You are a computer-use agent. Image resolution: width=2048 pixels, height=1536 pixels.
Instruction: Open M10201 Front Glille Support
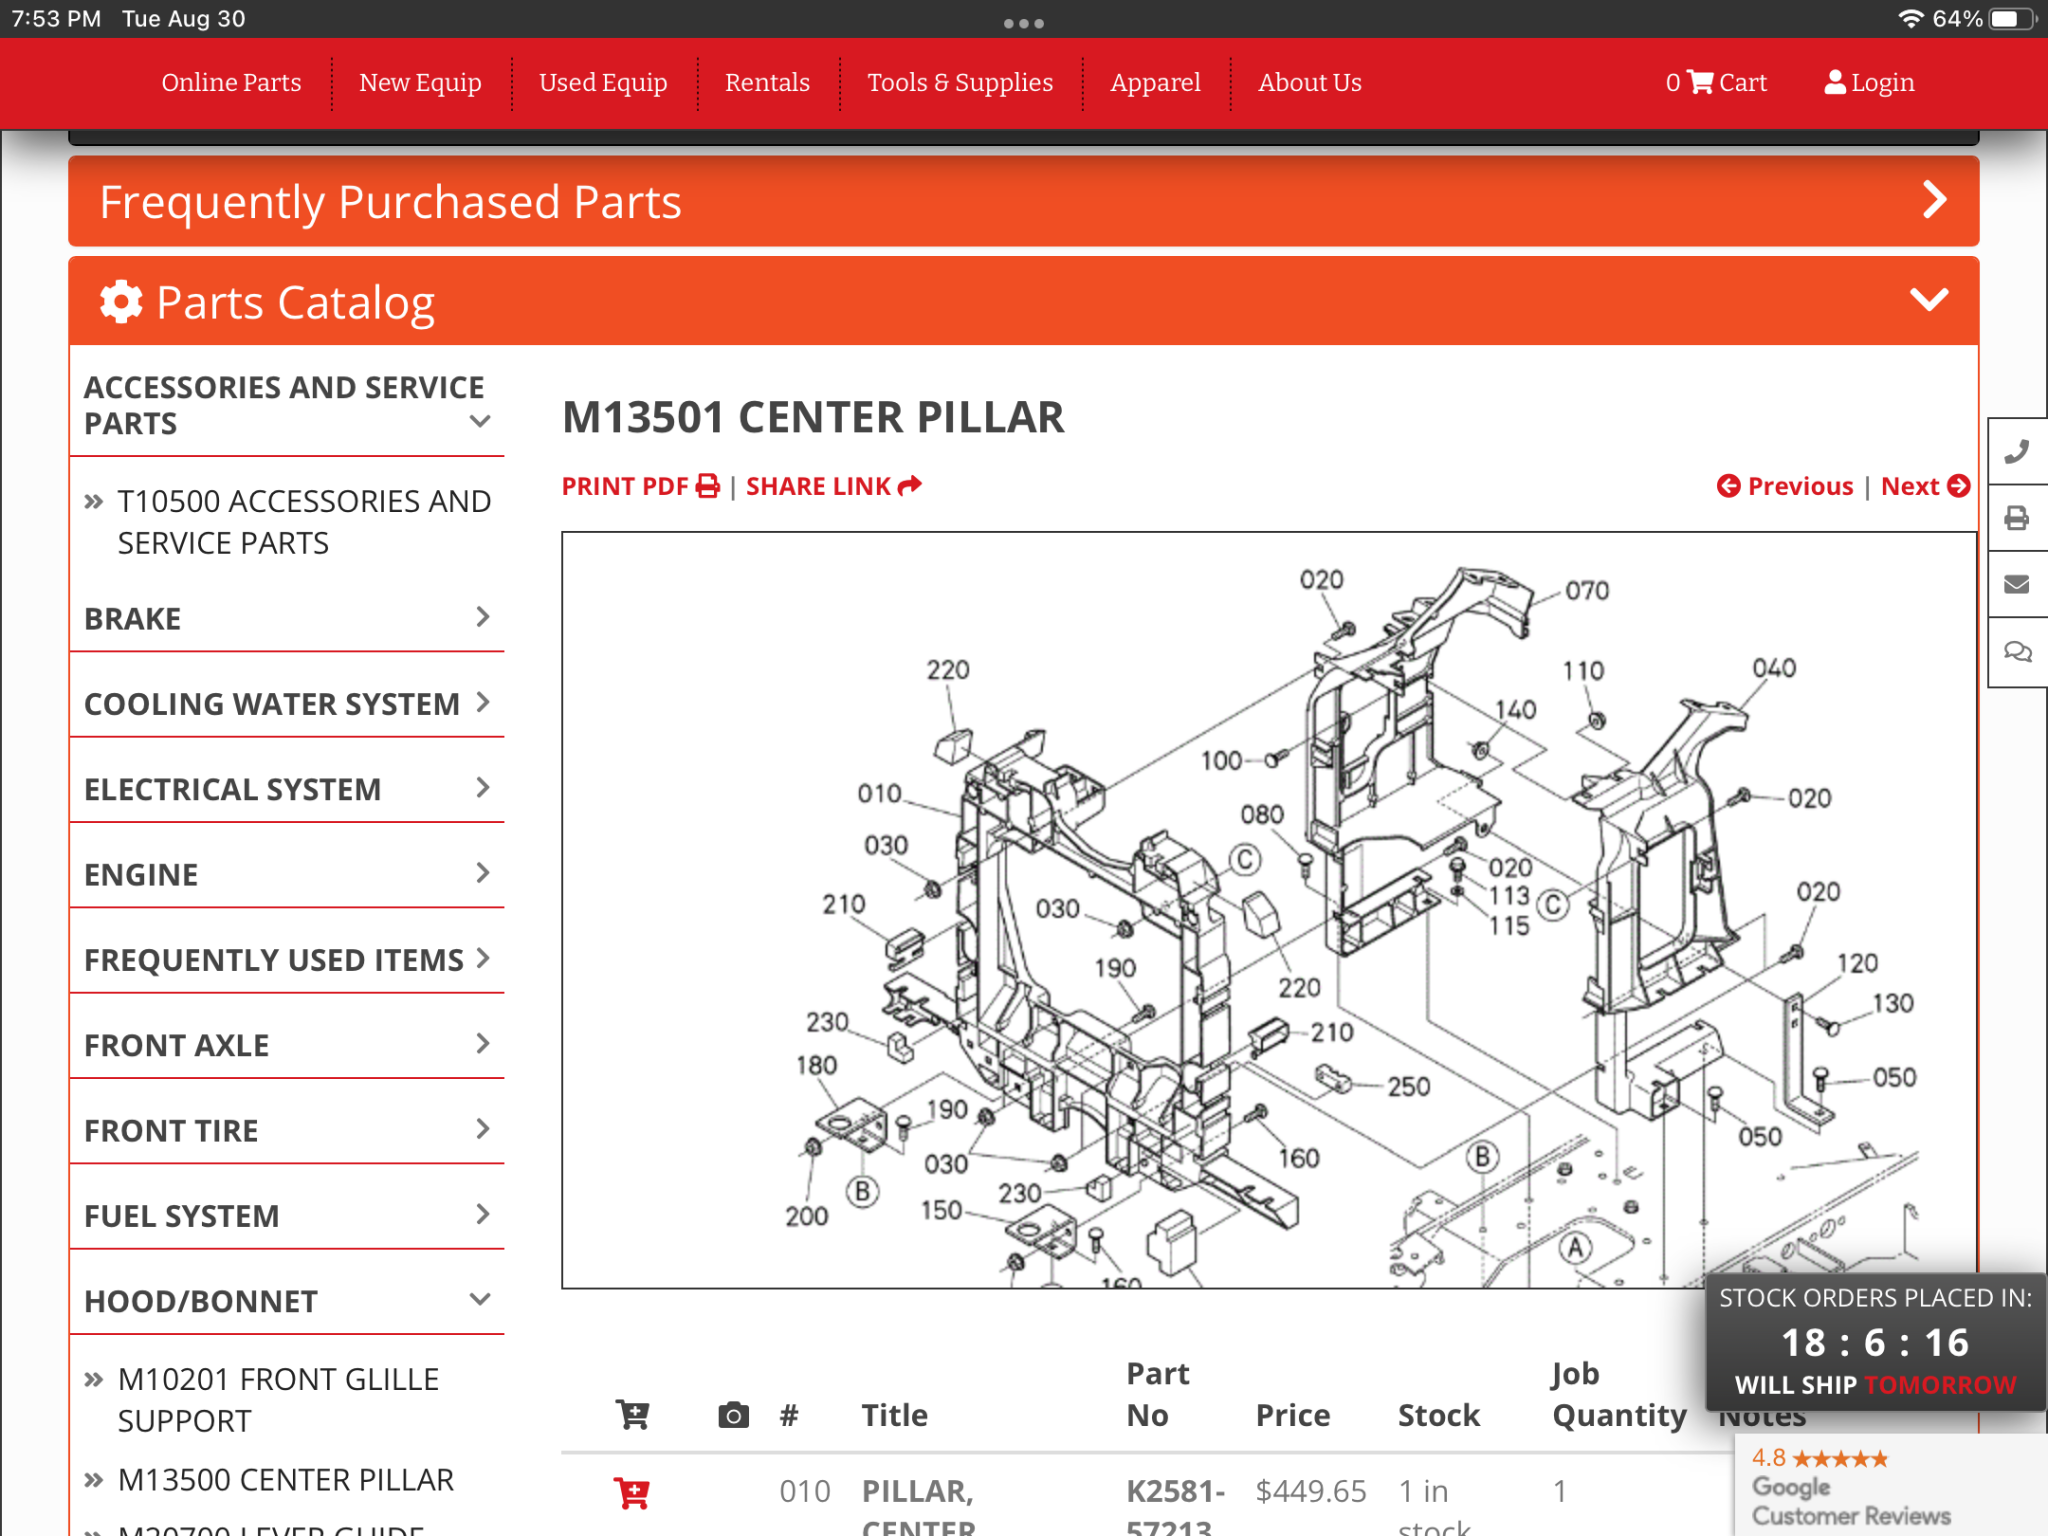pyautogui.click(x=278, y=1399)
